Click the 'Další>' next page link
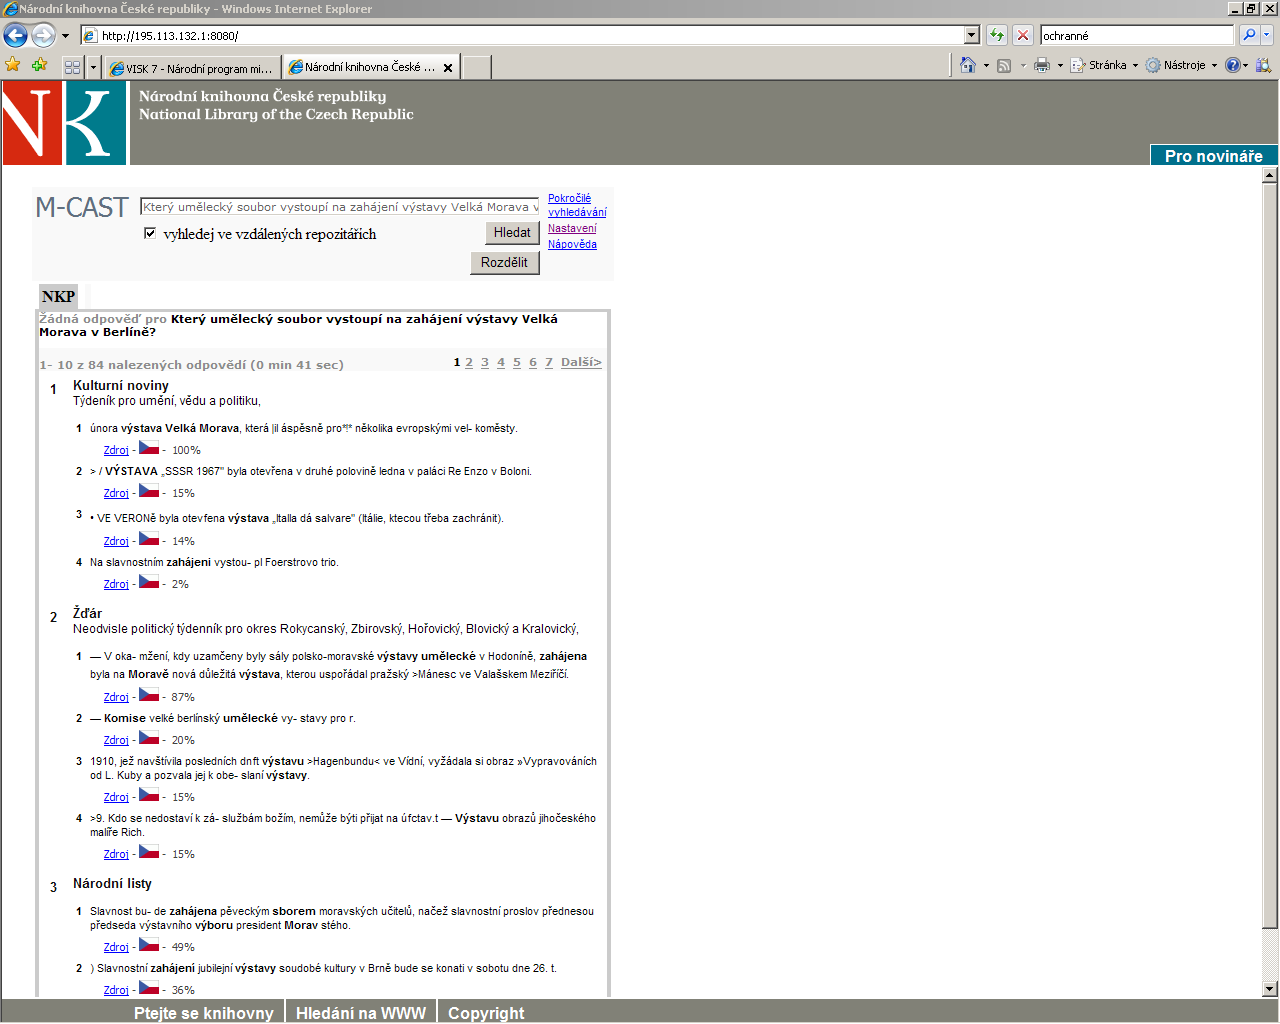The image size is (1280, 1024). pyautogui.click(x=581, y=362)
